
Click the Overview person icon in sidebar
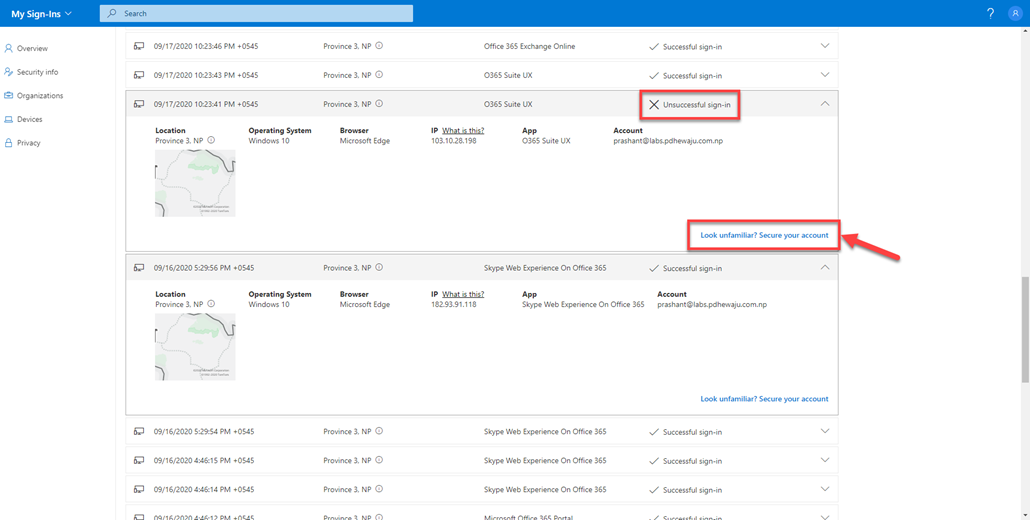9,48
